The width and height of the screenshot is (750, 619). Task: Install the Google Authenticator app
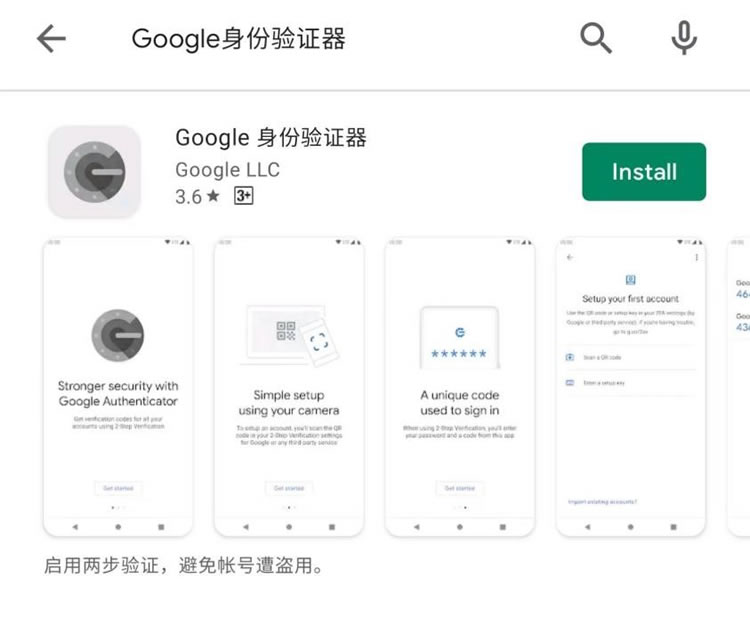(644, 172)
